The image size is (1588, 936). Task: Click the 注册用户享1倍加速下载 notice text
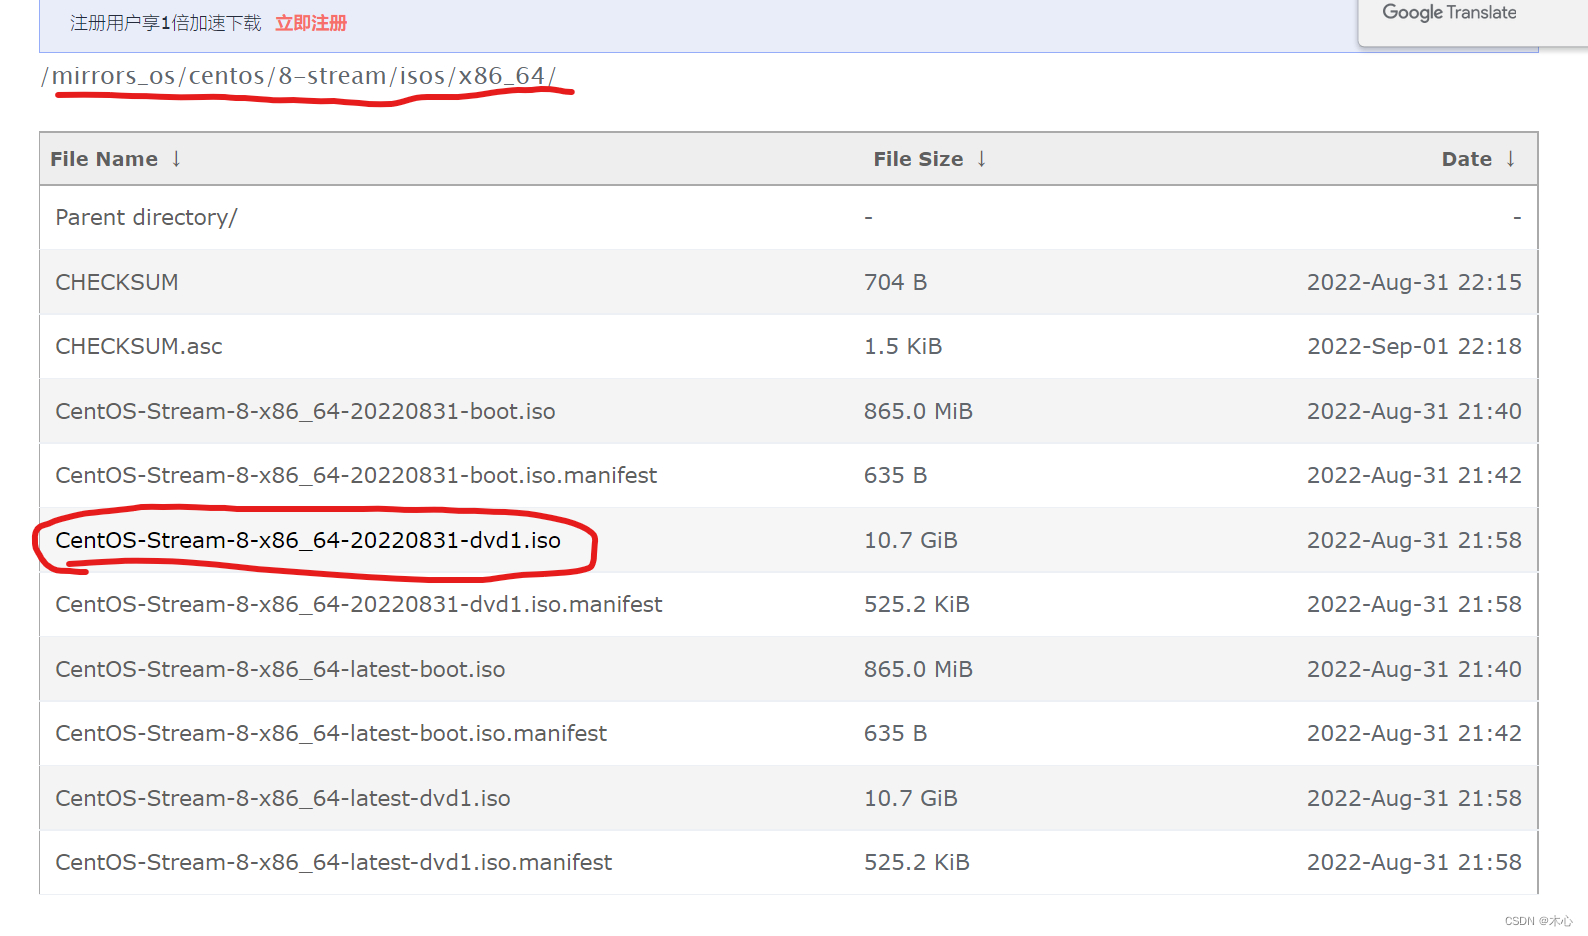click(x=166, y=23)
